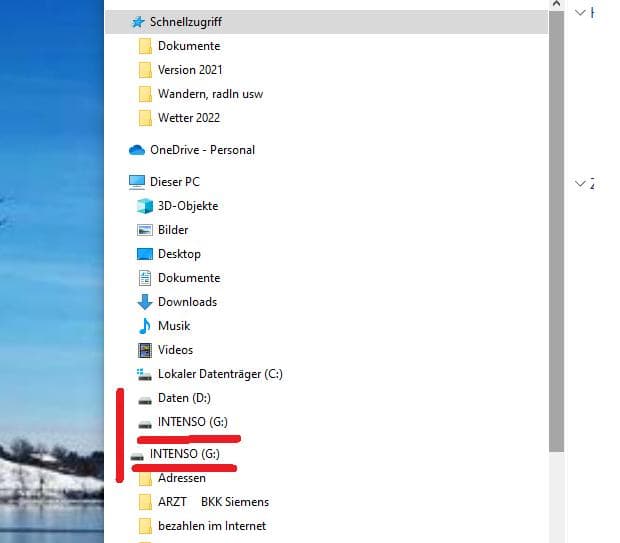
Task: Click the Musik note icon
Action: coord(145,326)
